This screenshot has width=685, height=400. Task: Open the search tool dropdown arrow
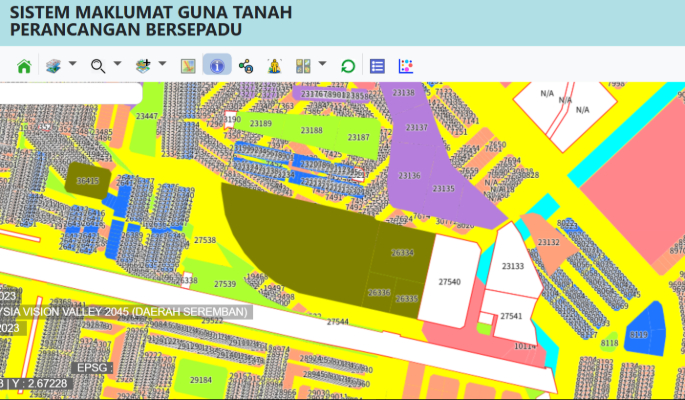click(117, 66)
